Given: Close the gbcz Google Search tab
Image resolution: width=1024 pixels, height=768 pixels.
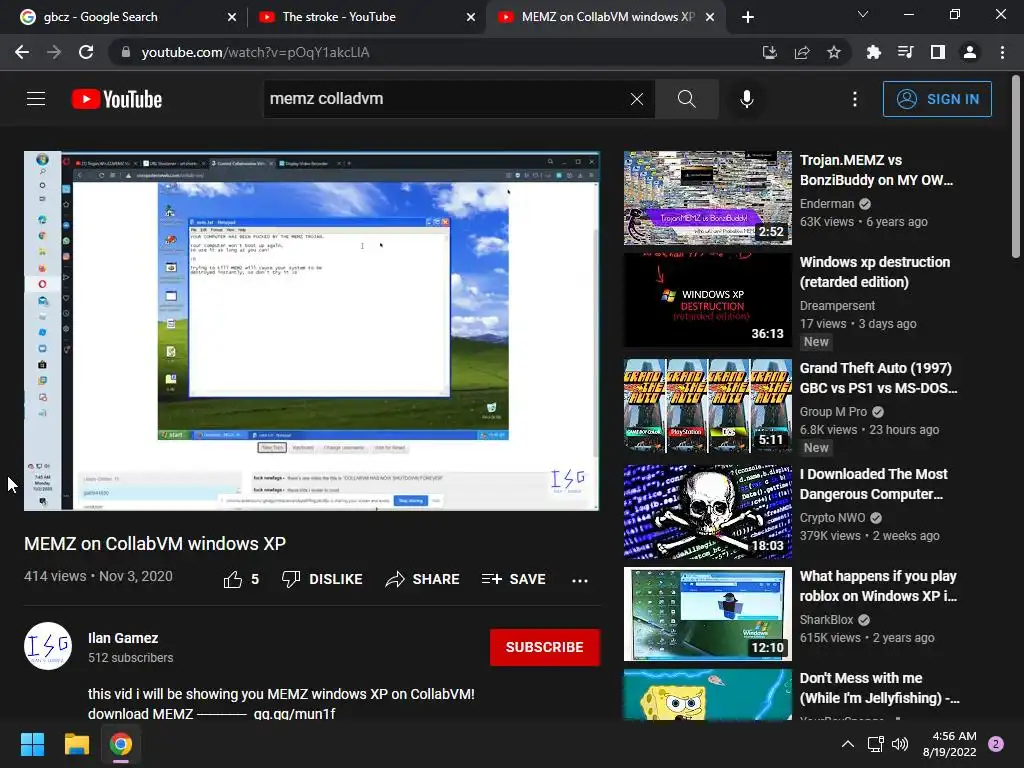Looking at the screenshot, I should (x=232, y=17).
